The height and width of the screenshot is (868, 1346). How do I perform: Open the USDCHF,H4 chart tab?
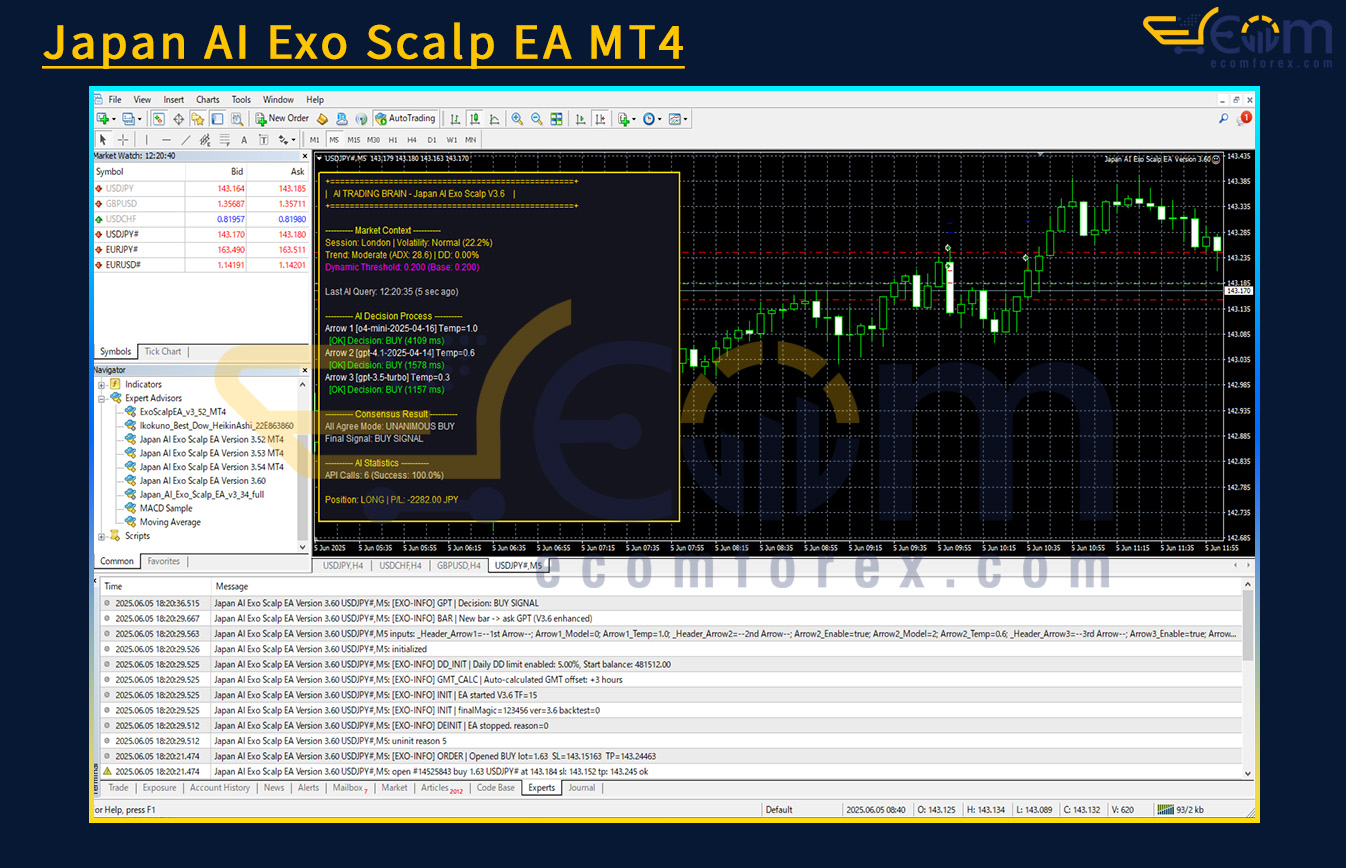tap(400, 566)
